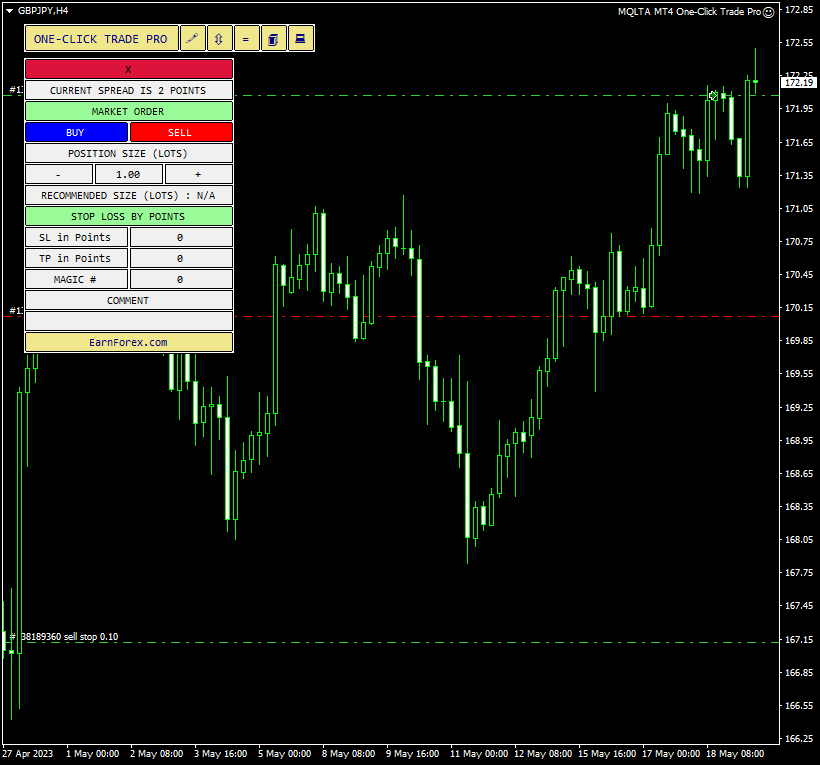Click the computer icon in the panel header
The height and width of the screenshot is (765, 820).
coord(300,39)
